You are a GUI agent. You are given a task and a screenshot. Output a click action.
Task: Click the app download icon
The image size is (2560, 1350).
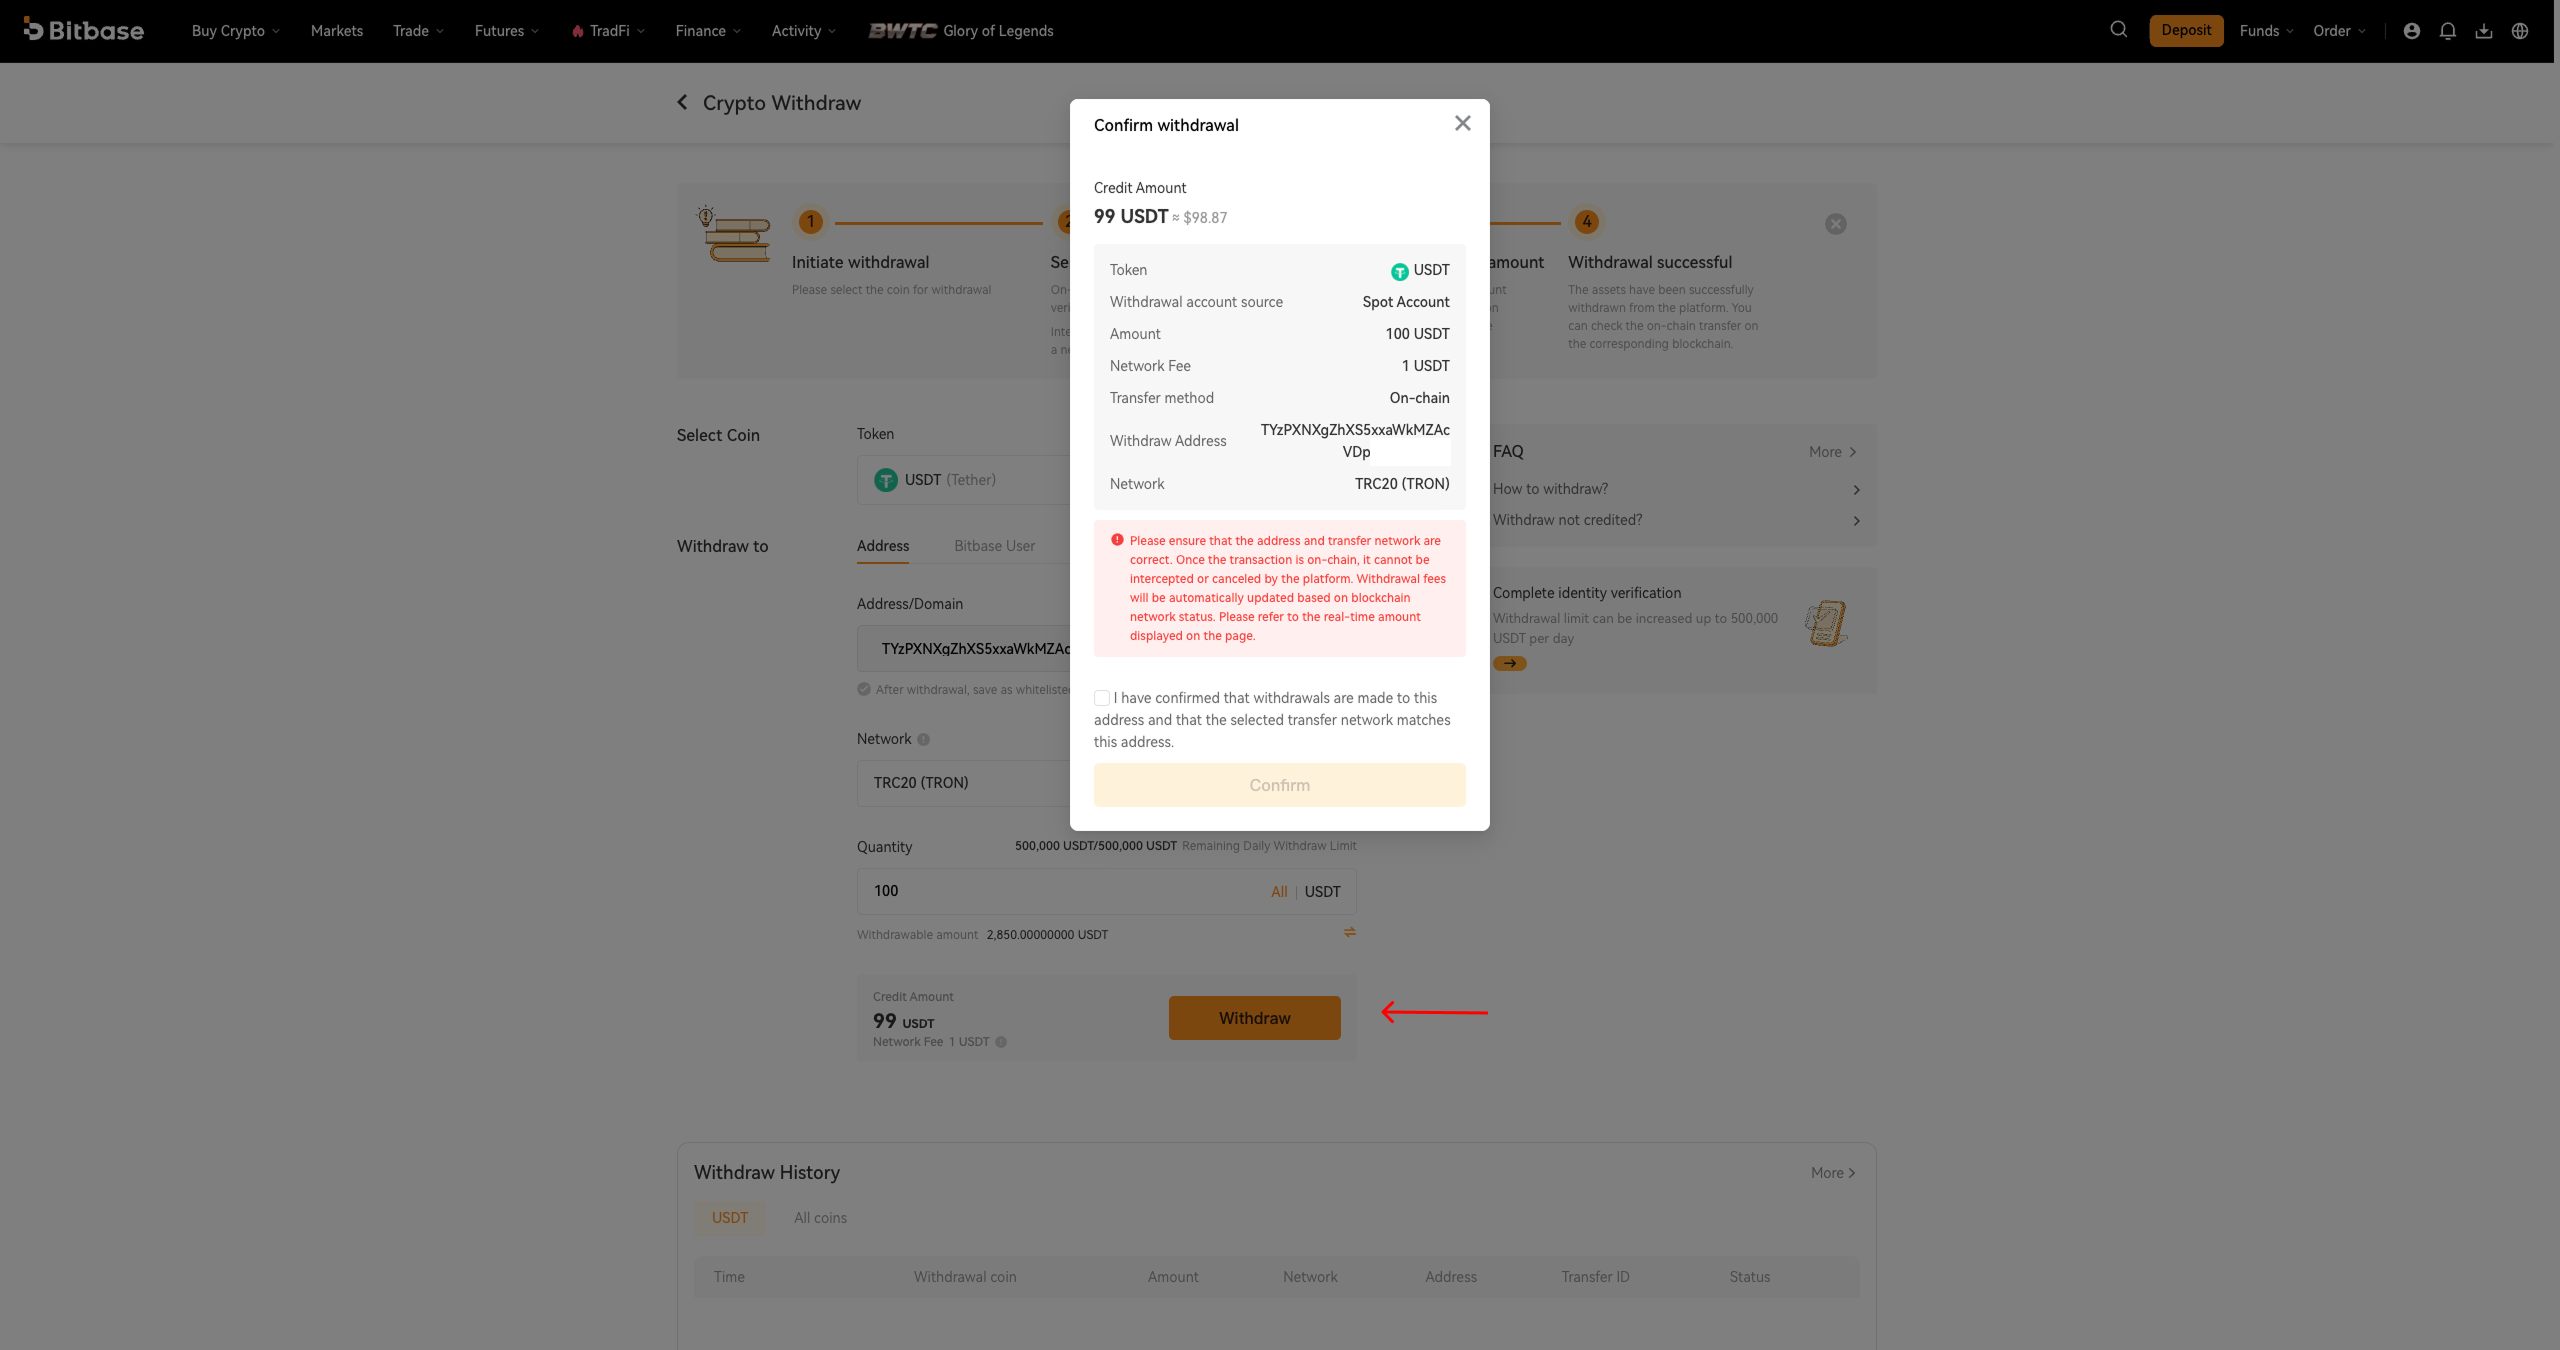coord(2483,31)
